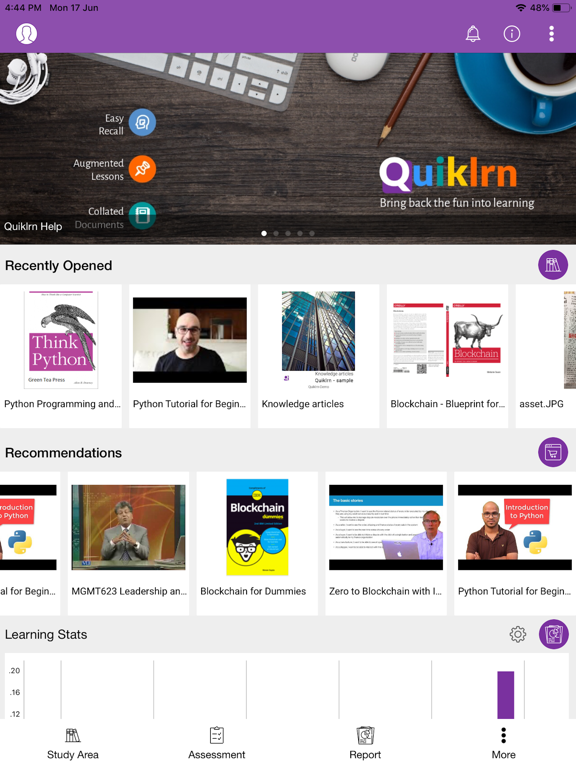Tap the Augmented Lessons orange pin icon
Image resolution: width=576 pixels, height=768 pixels.
pos(143,168)
